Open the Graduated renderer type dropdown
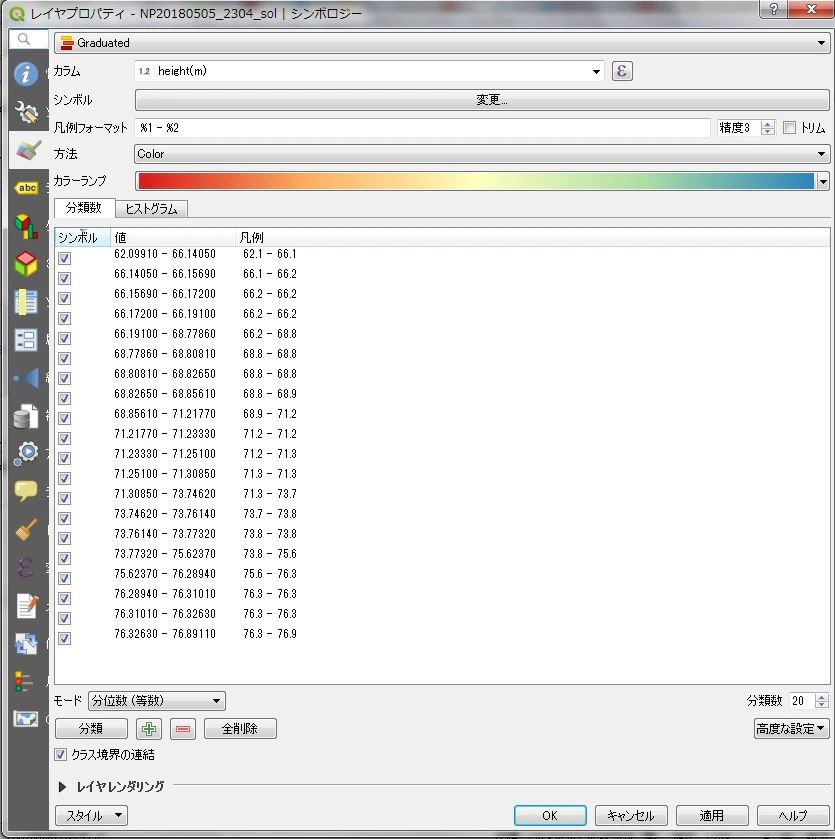The height and width of the screenshot is (839, 835). tap(442, 43)
